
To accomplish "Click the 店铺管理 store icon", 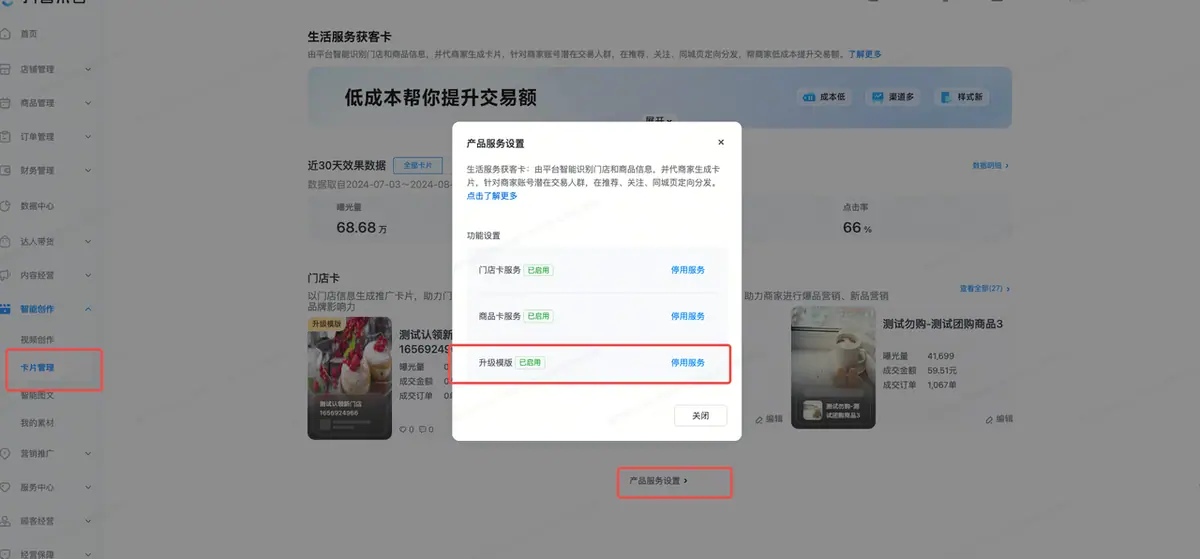I will [6, 70].
